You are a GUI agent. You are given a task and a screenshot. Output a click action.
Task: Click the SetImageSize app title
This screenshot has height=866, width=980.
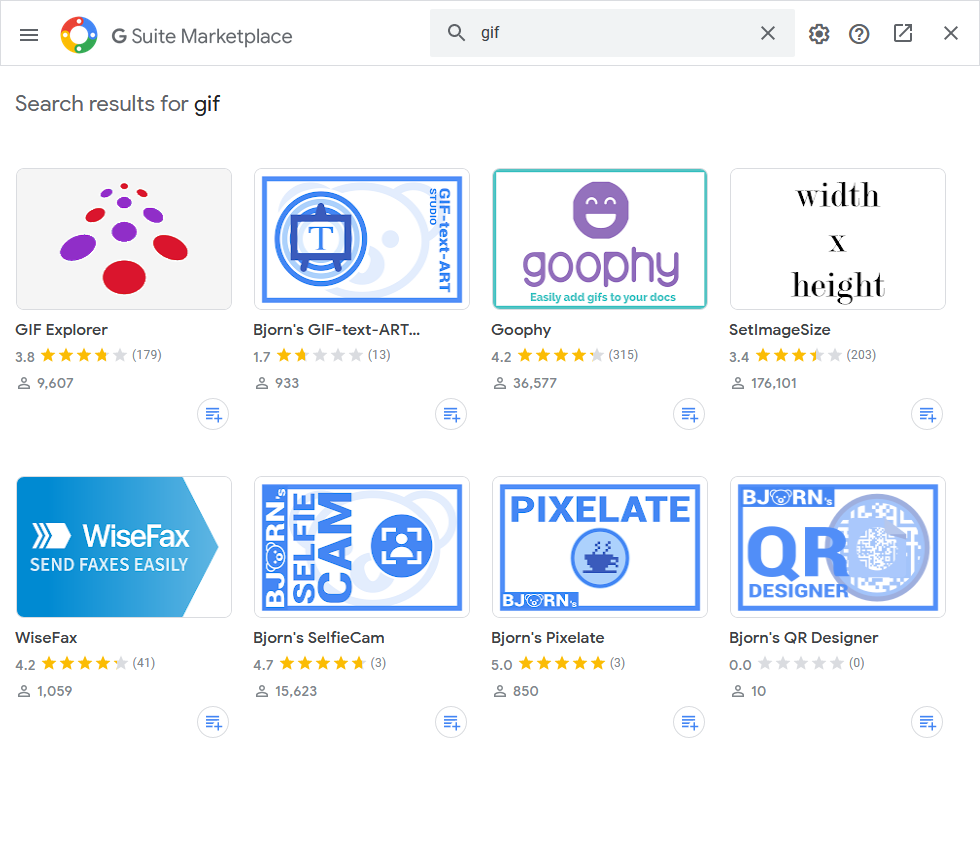(779, 330)
